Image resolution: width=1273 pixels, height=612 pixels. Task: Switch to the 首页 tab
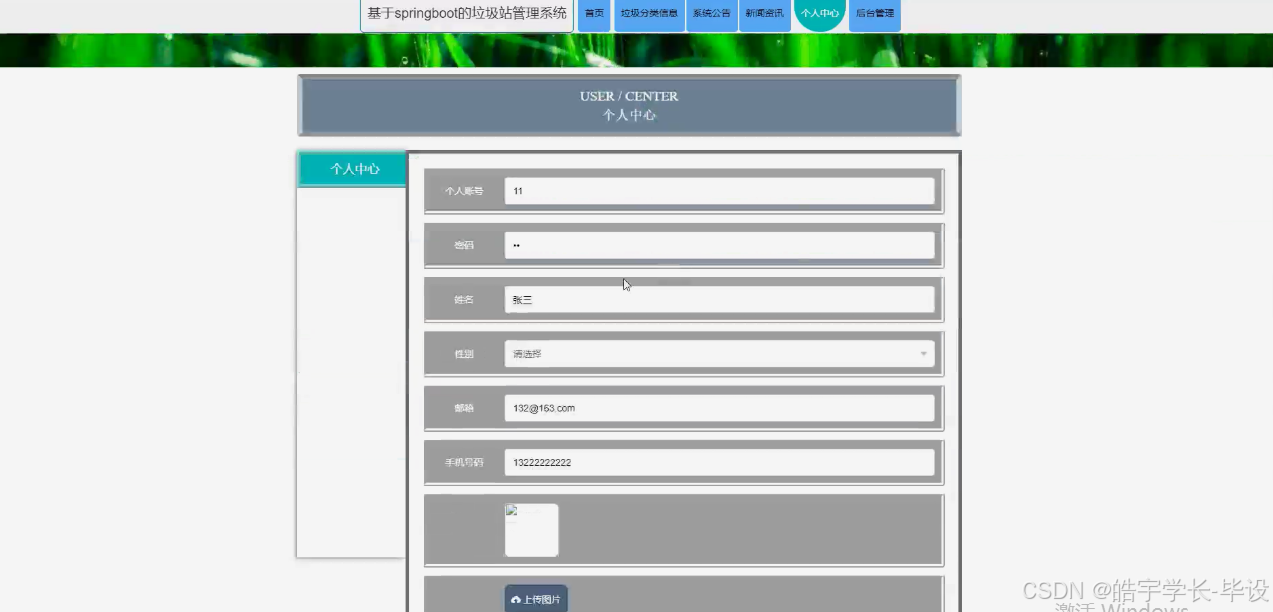593,14
